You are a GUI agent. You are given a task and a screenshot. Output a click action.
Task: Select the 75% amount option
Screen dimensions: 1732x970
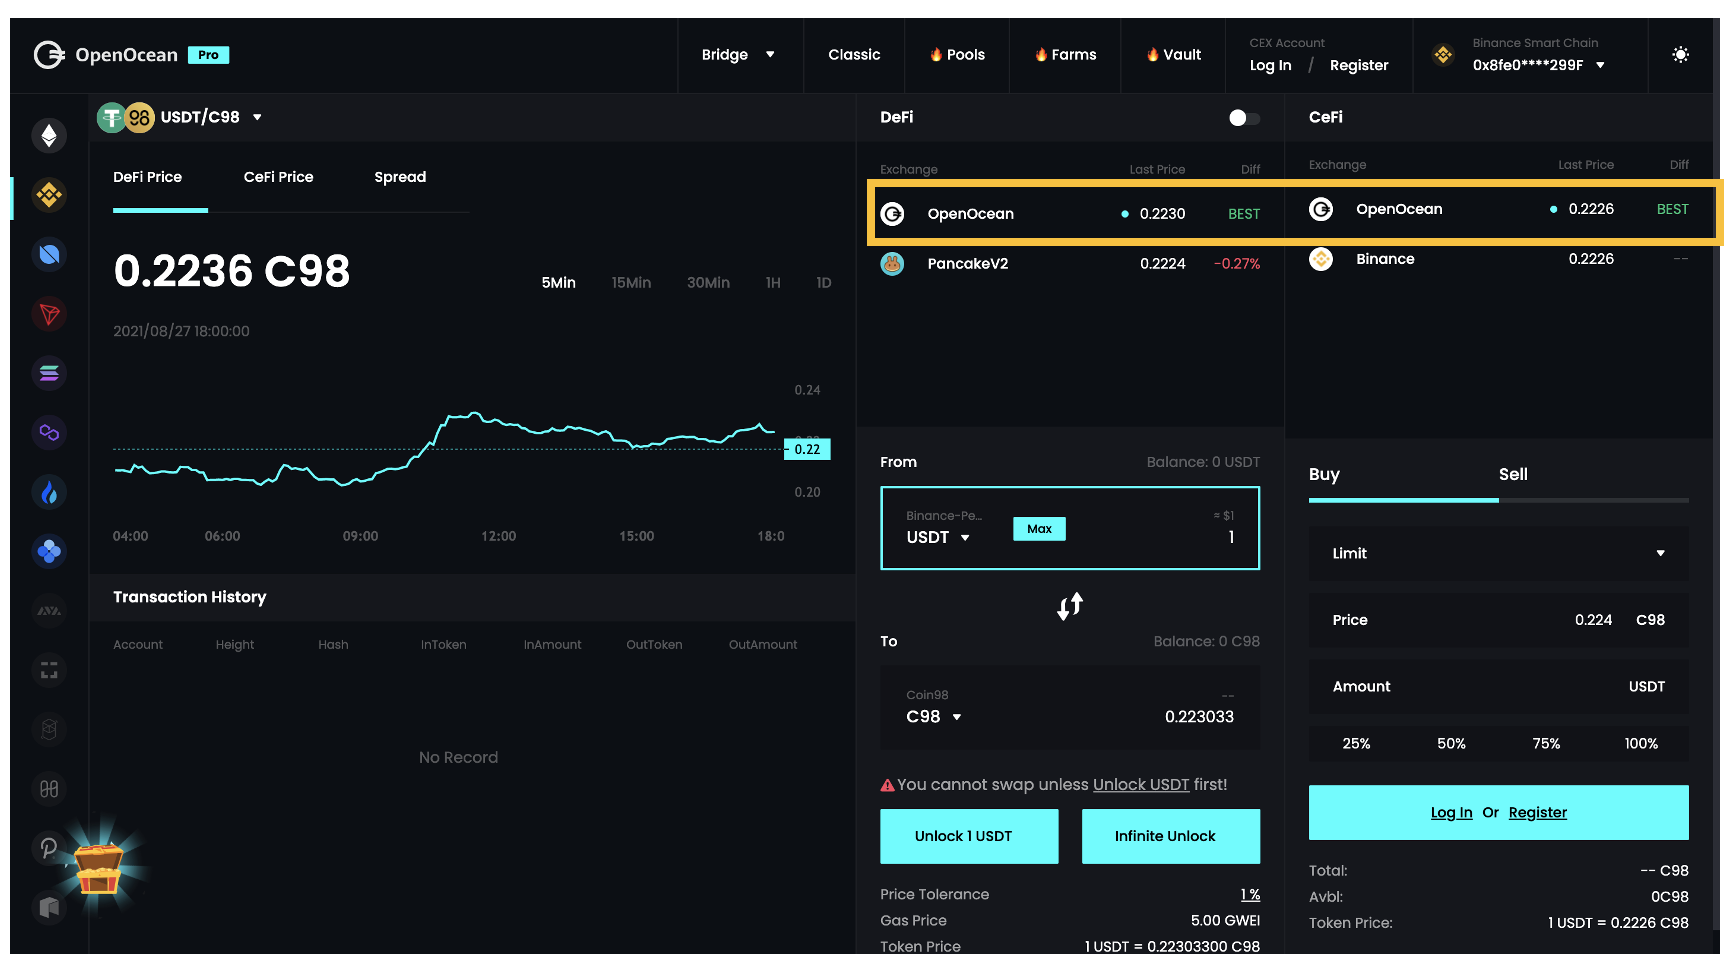point(1546,744)
